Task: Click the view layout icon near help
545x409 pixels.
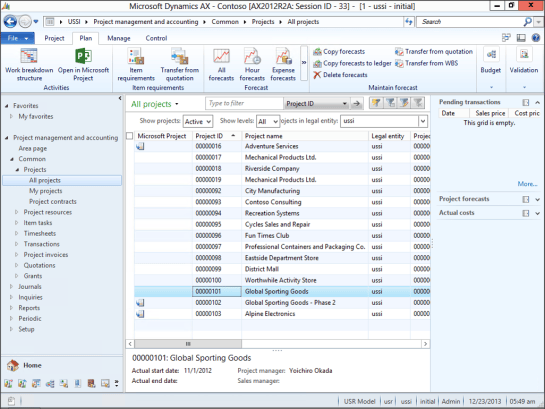Action: [521, 38]
